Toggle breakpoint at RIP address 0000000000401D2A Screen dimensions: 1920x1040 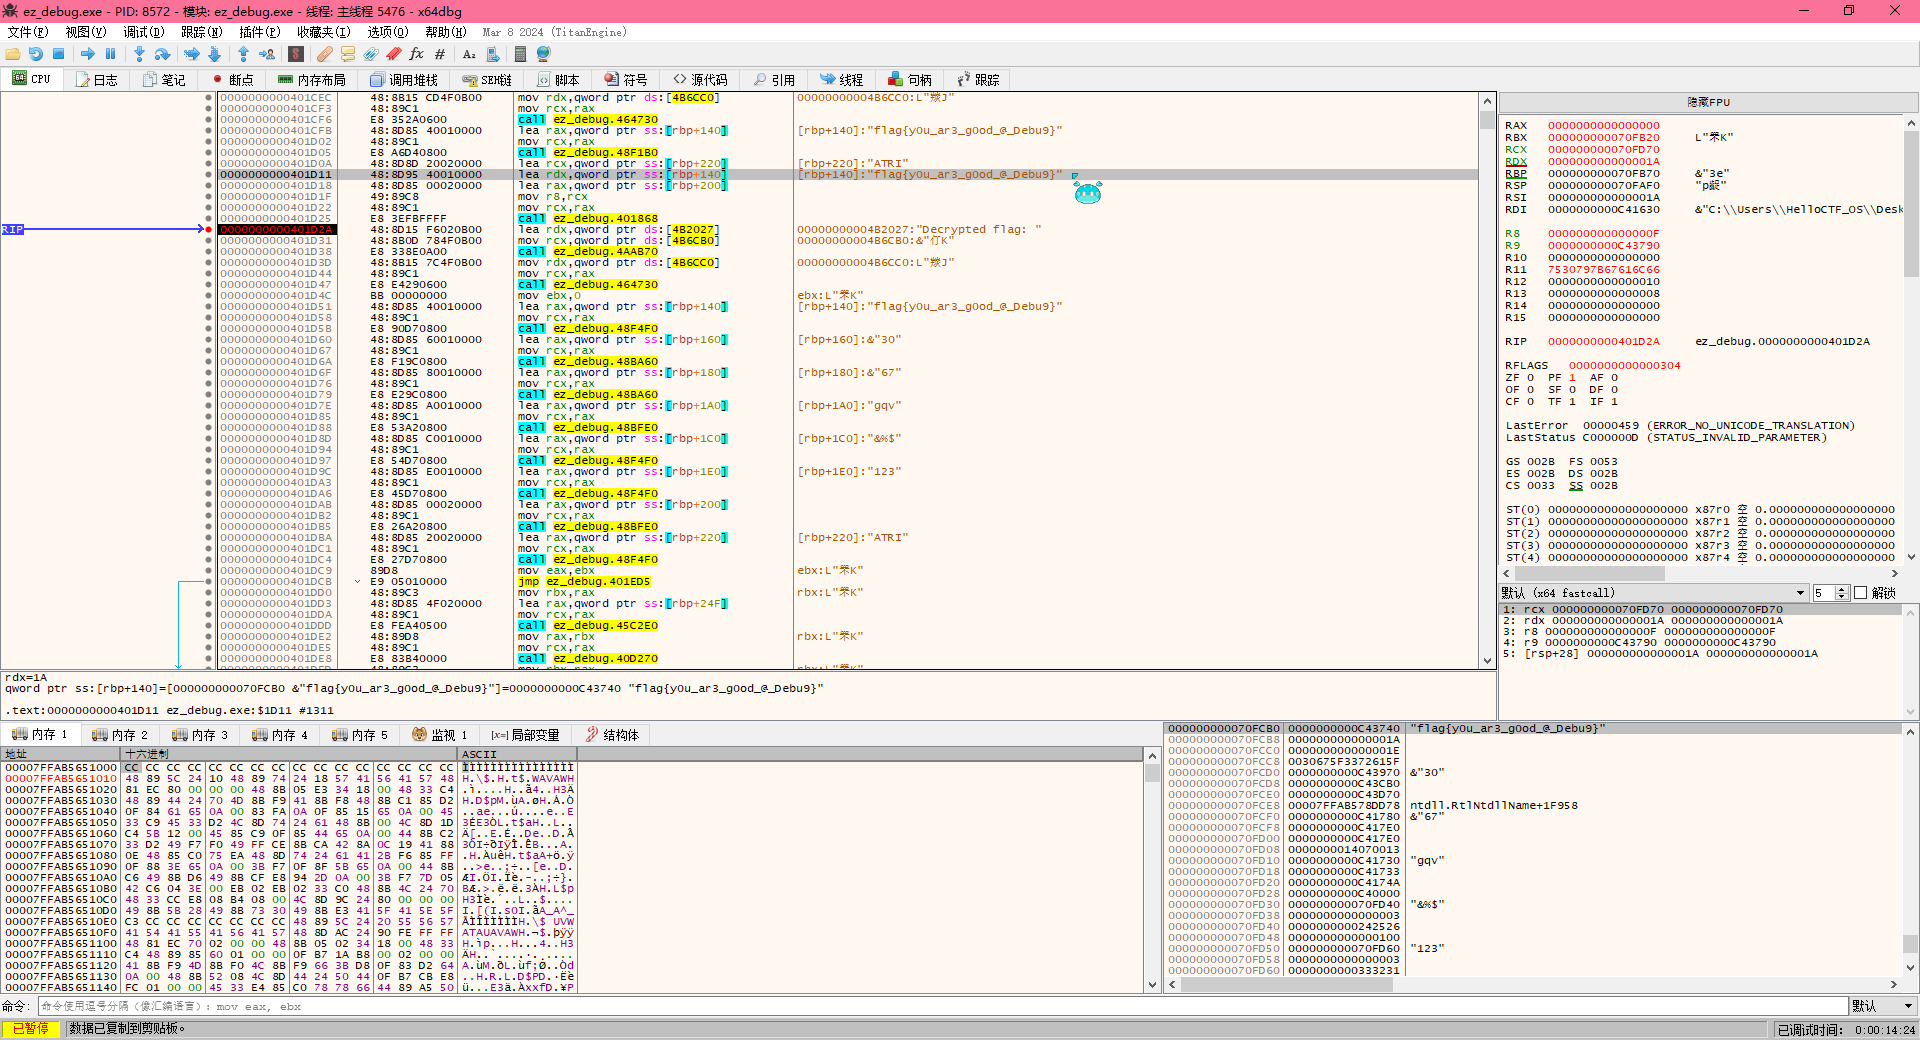point(208,230)
